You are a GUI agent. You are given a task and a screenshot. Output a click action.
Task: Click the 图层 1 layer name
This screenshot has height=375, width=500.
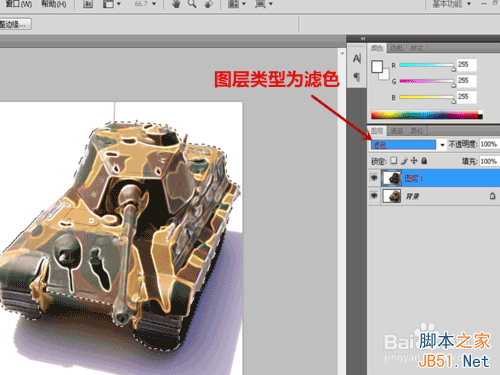coord(414,179)
